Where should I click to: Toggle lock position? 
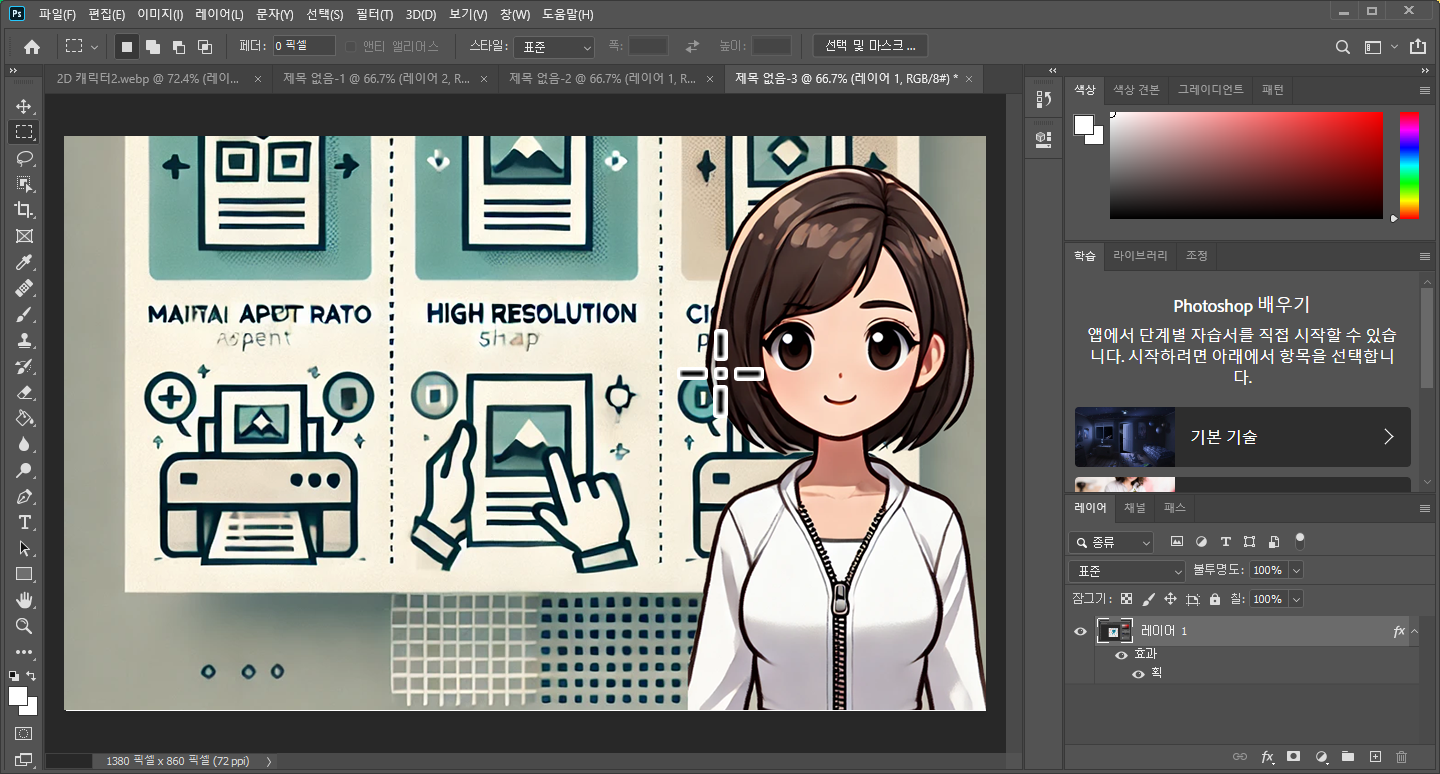1170,599
